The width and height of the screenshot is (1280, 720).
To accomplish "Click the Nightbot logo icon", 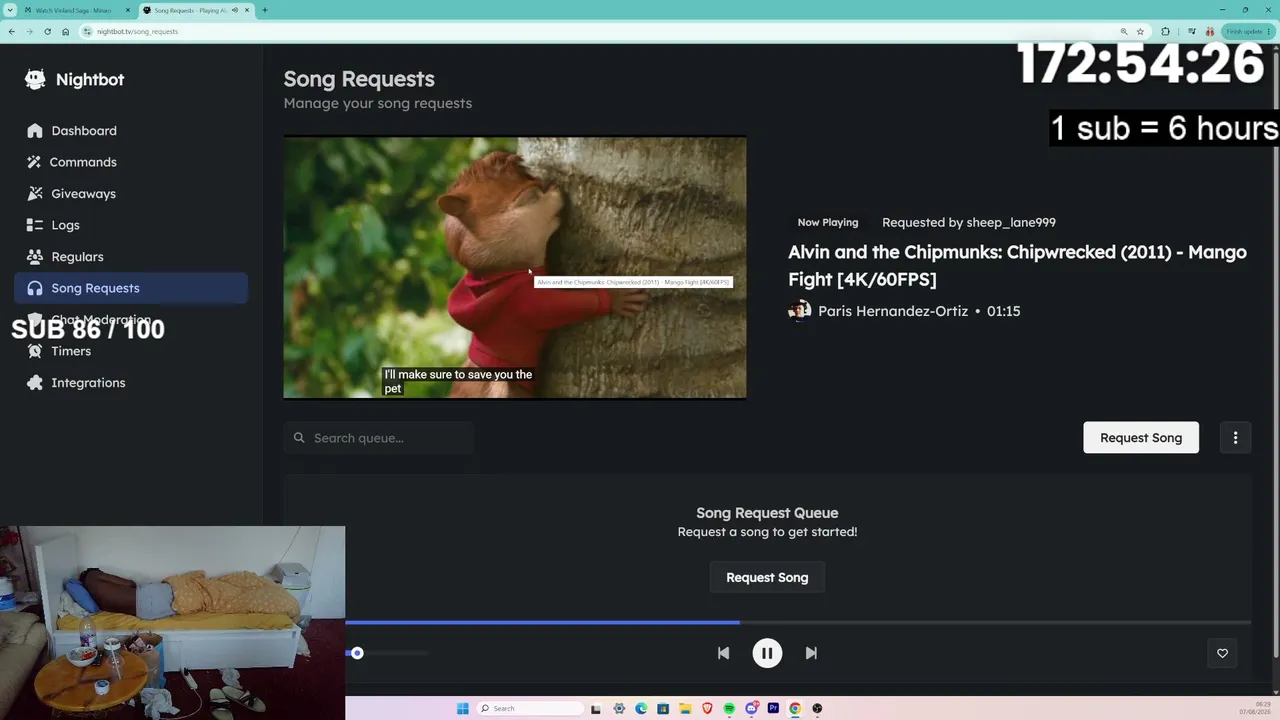I will tap(35, 80).
